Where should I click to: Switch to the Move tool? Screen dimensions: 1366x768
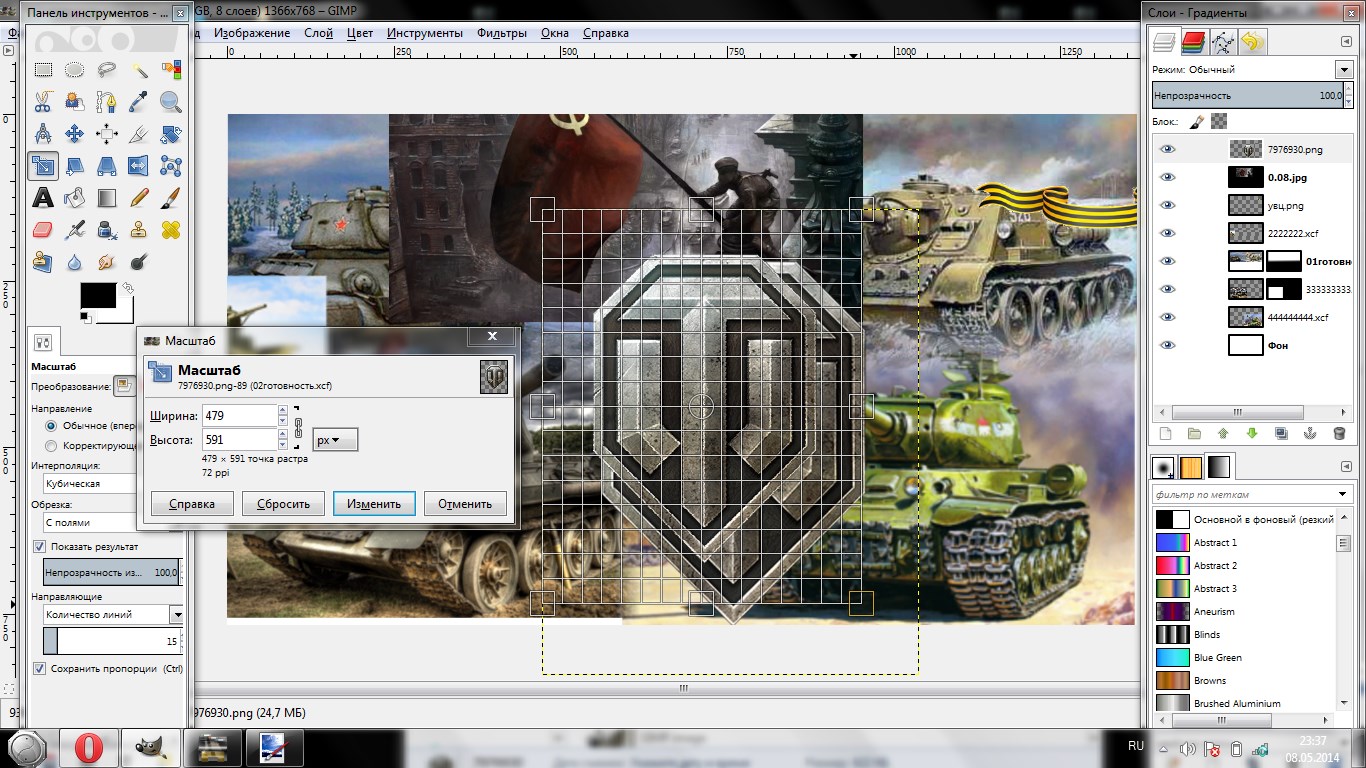[x=75, y=134]
